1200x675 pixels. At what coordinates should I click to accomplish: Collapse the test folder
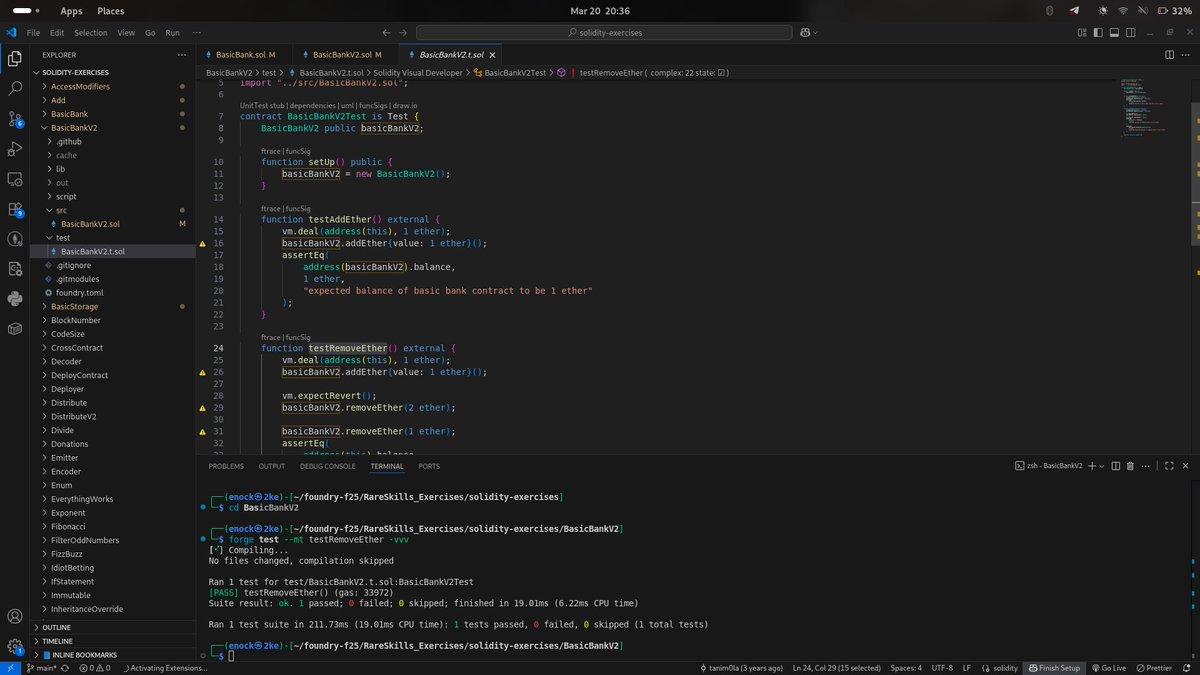pyautogui.click(x=113, y=238)
